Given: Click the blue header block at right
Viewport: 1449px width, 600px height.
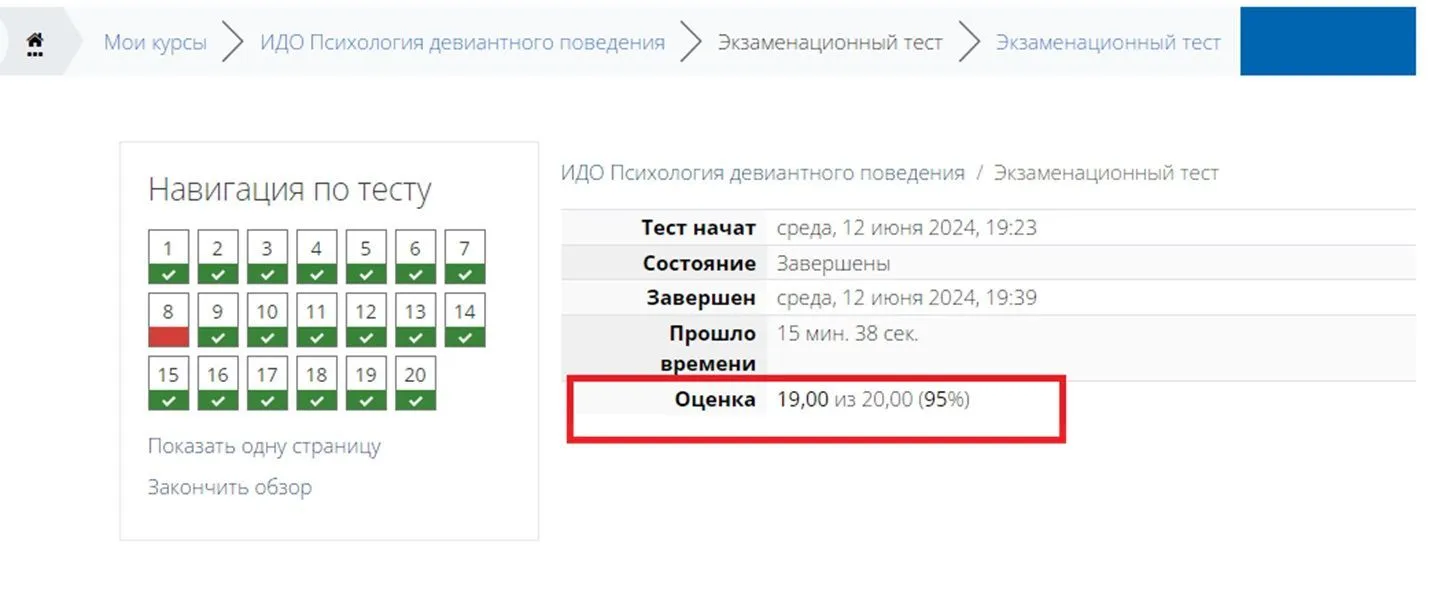Looking at the screenshot, I should 1327,41.
